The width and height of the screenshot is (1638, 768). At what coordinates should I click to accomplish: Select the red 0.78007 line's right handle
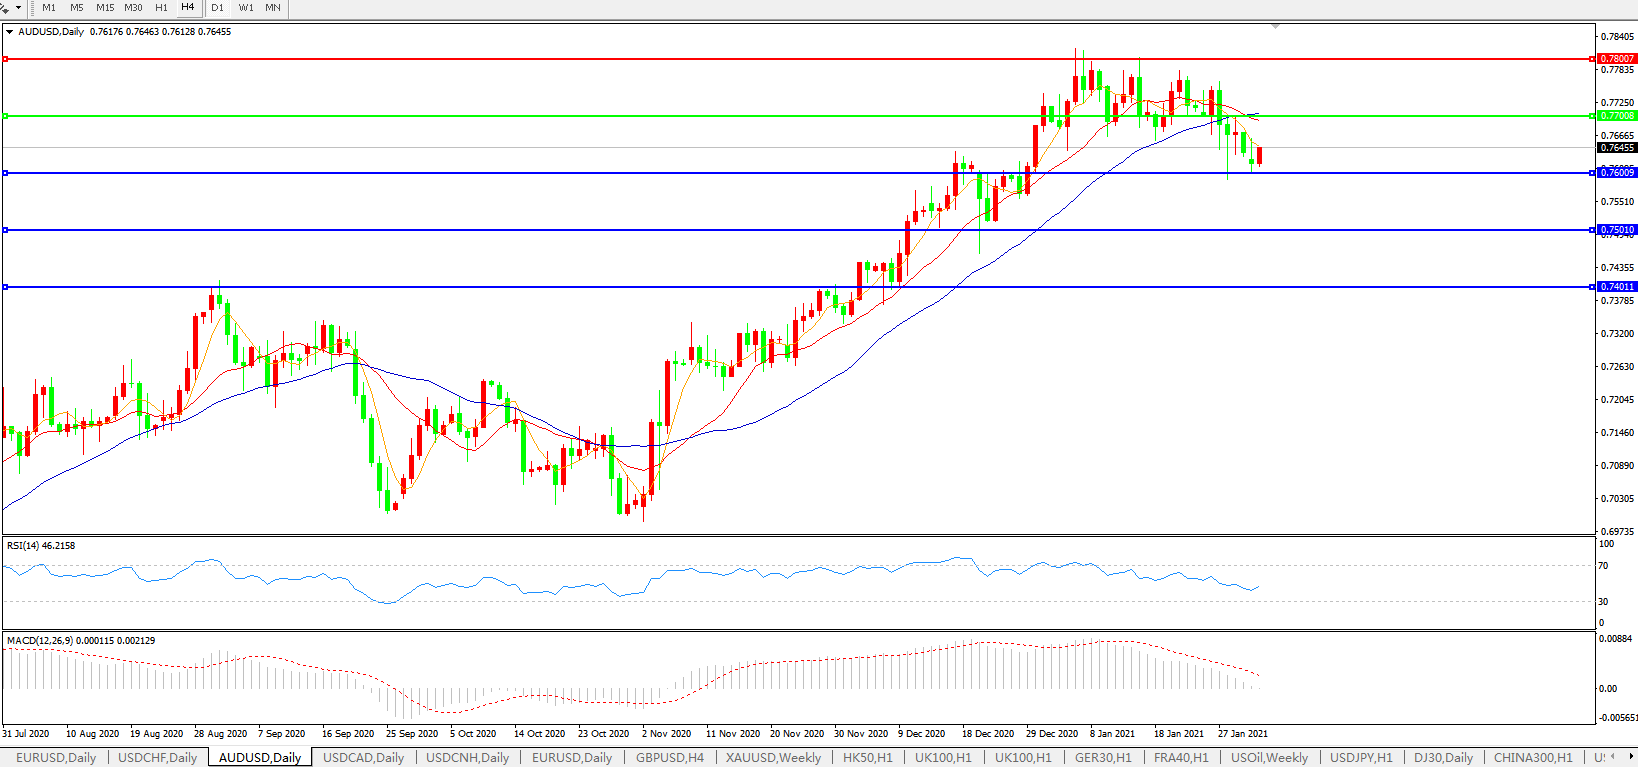(x=1592, y=59)
